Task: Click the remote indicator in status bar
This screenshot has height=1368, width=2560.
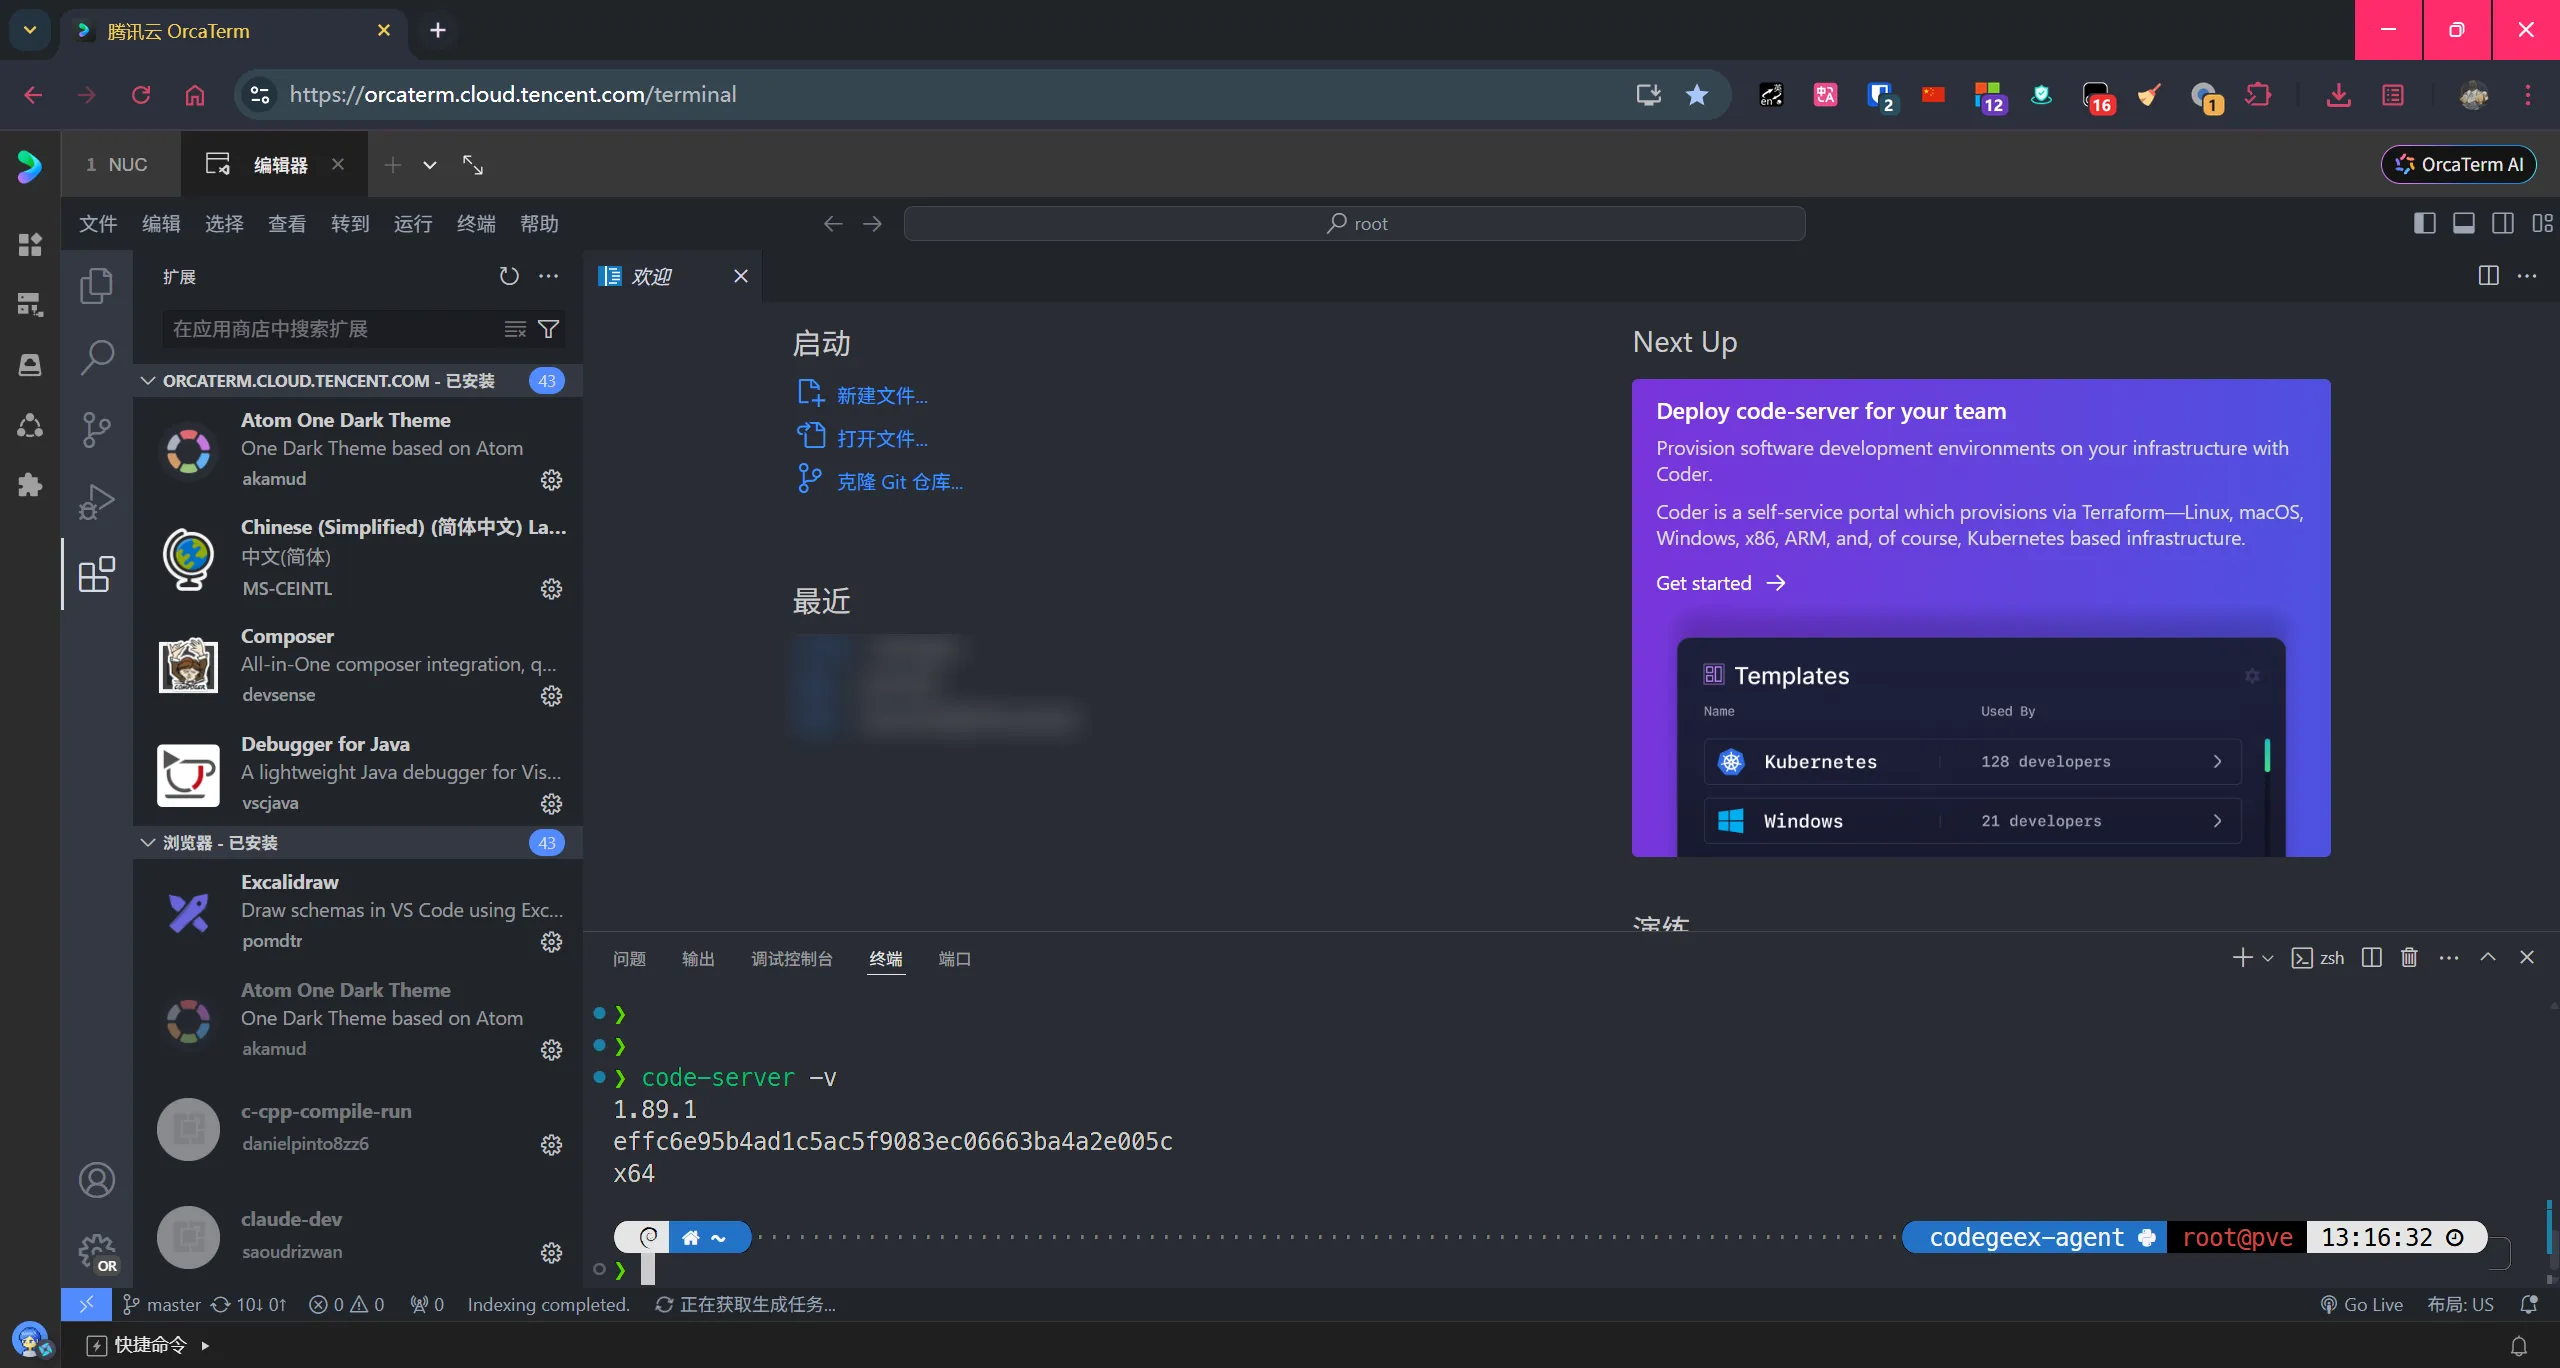Action: tap(86, 1305)
